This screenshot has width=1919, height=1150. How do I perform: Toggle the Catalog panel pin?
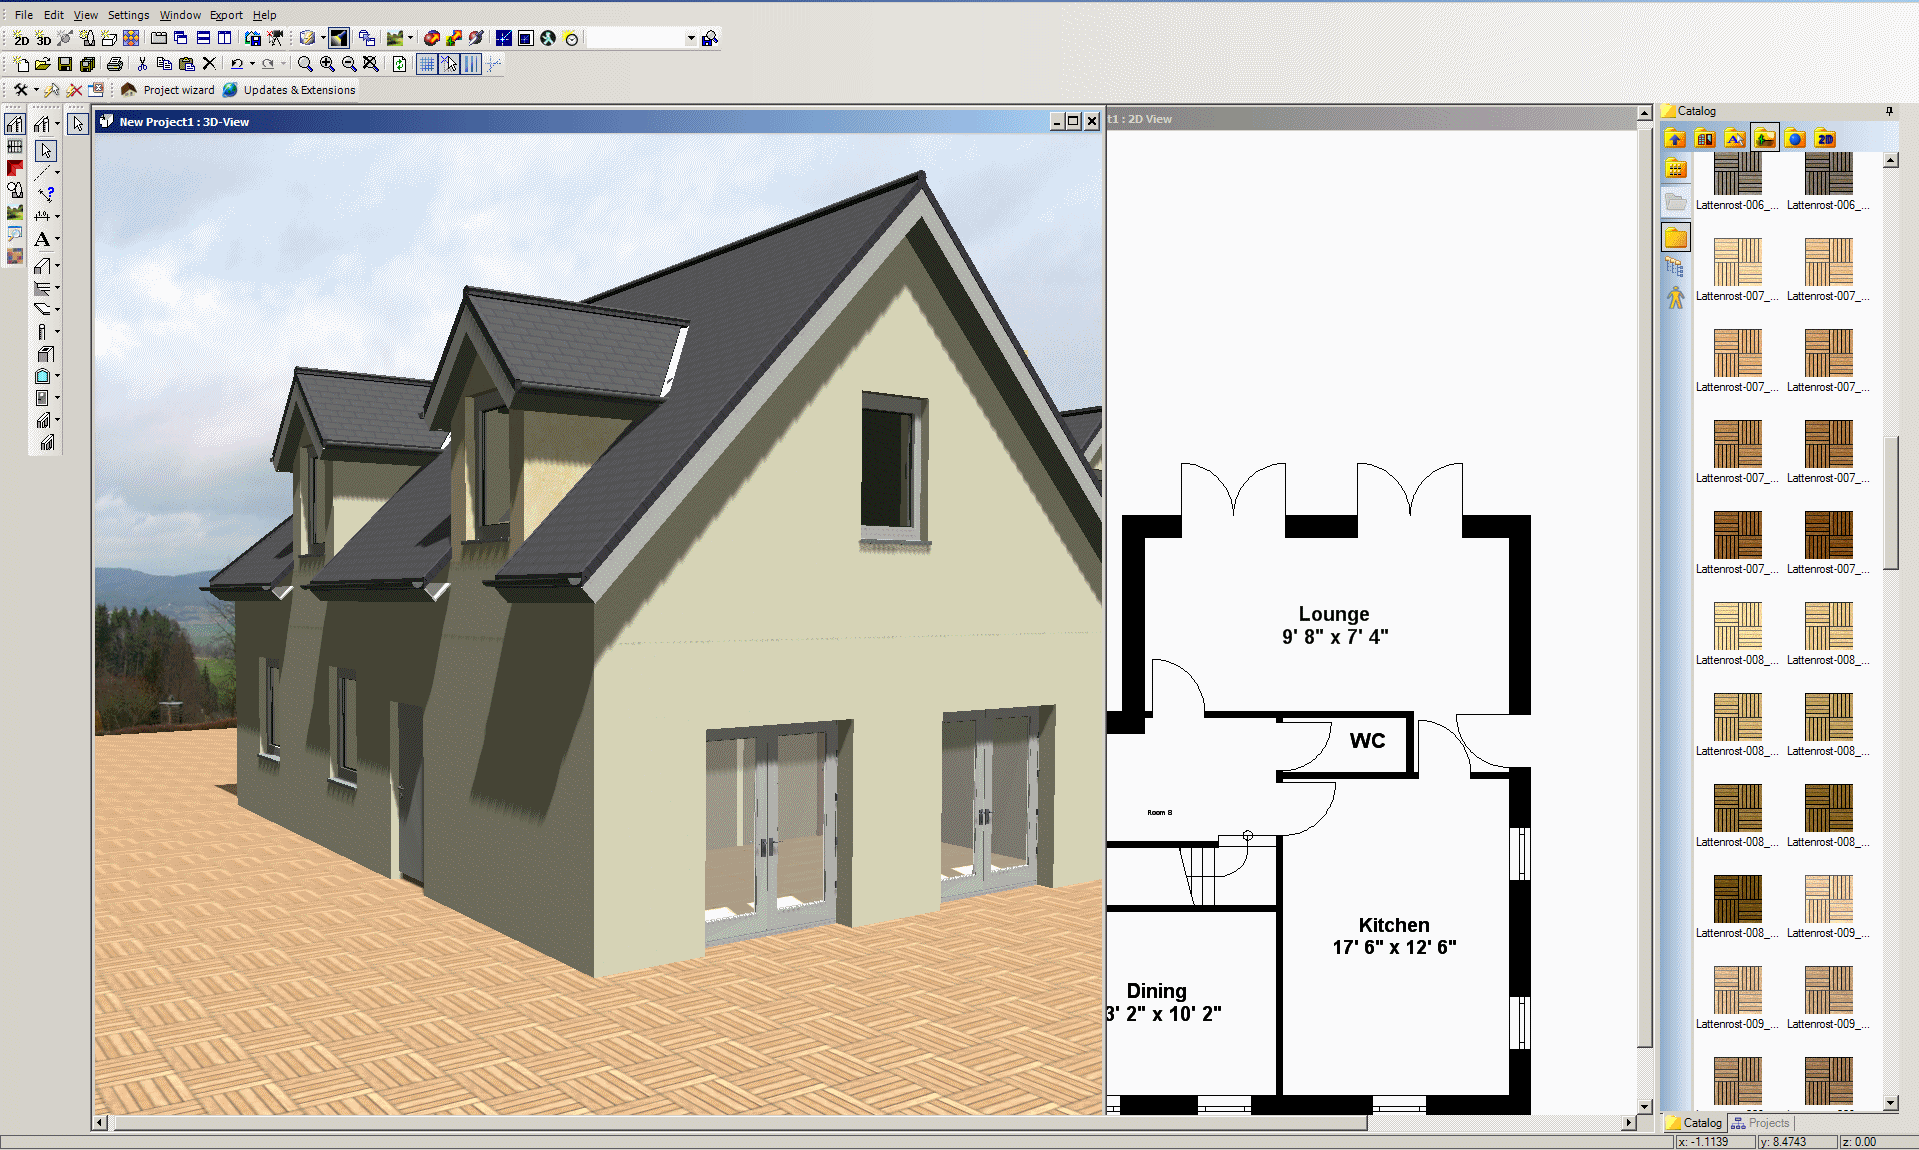[1889, 111]
